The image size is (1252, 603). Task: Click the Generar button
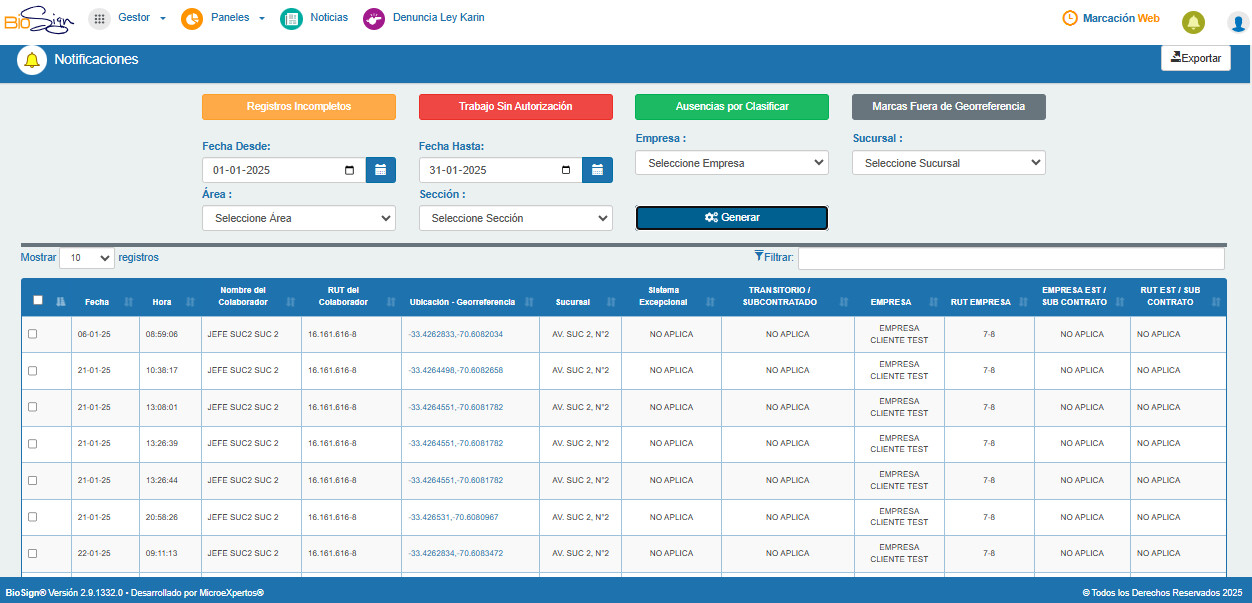point(732,218)
